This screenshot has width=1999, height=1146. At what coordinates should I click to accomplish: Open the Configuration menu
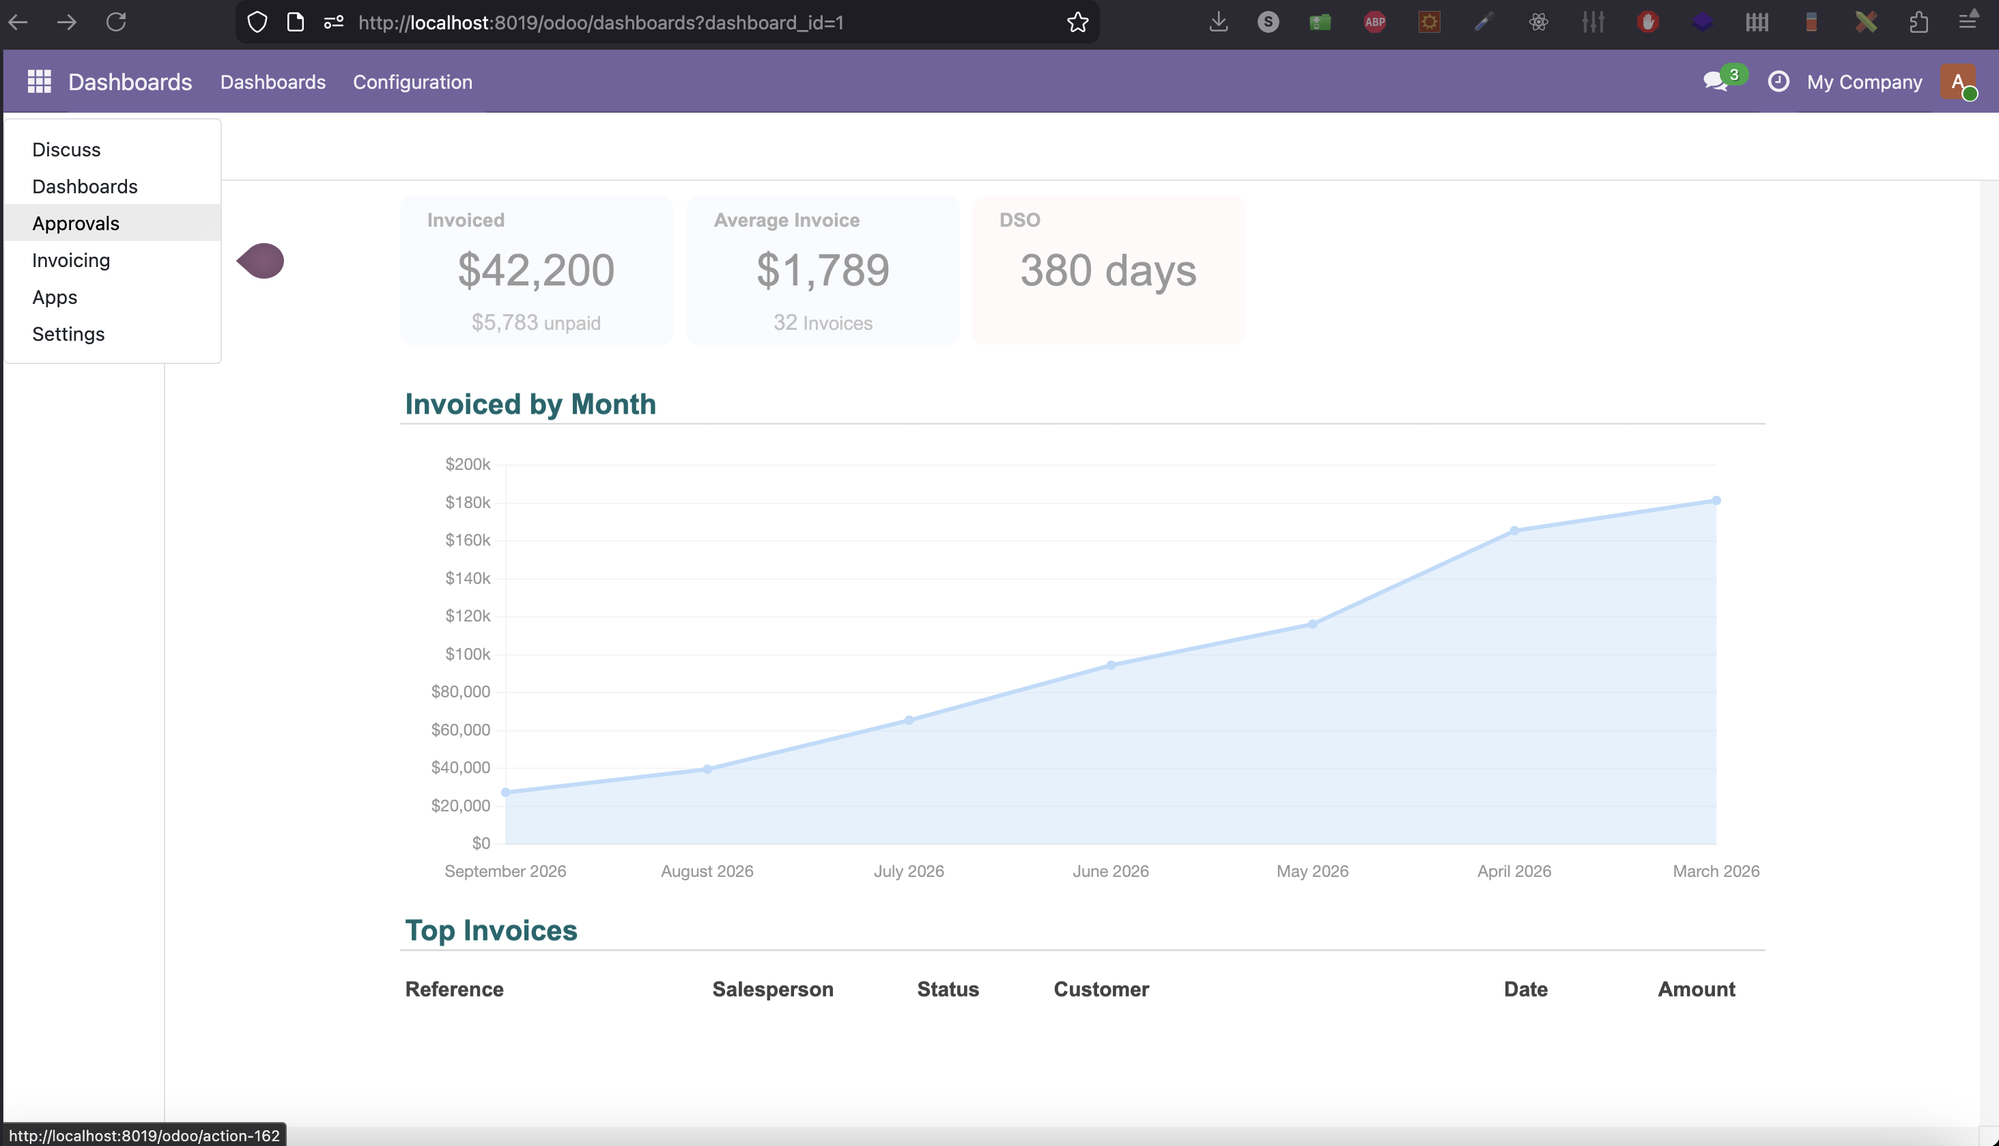click(x=412, y=82)
